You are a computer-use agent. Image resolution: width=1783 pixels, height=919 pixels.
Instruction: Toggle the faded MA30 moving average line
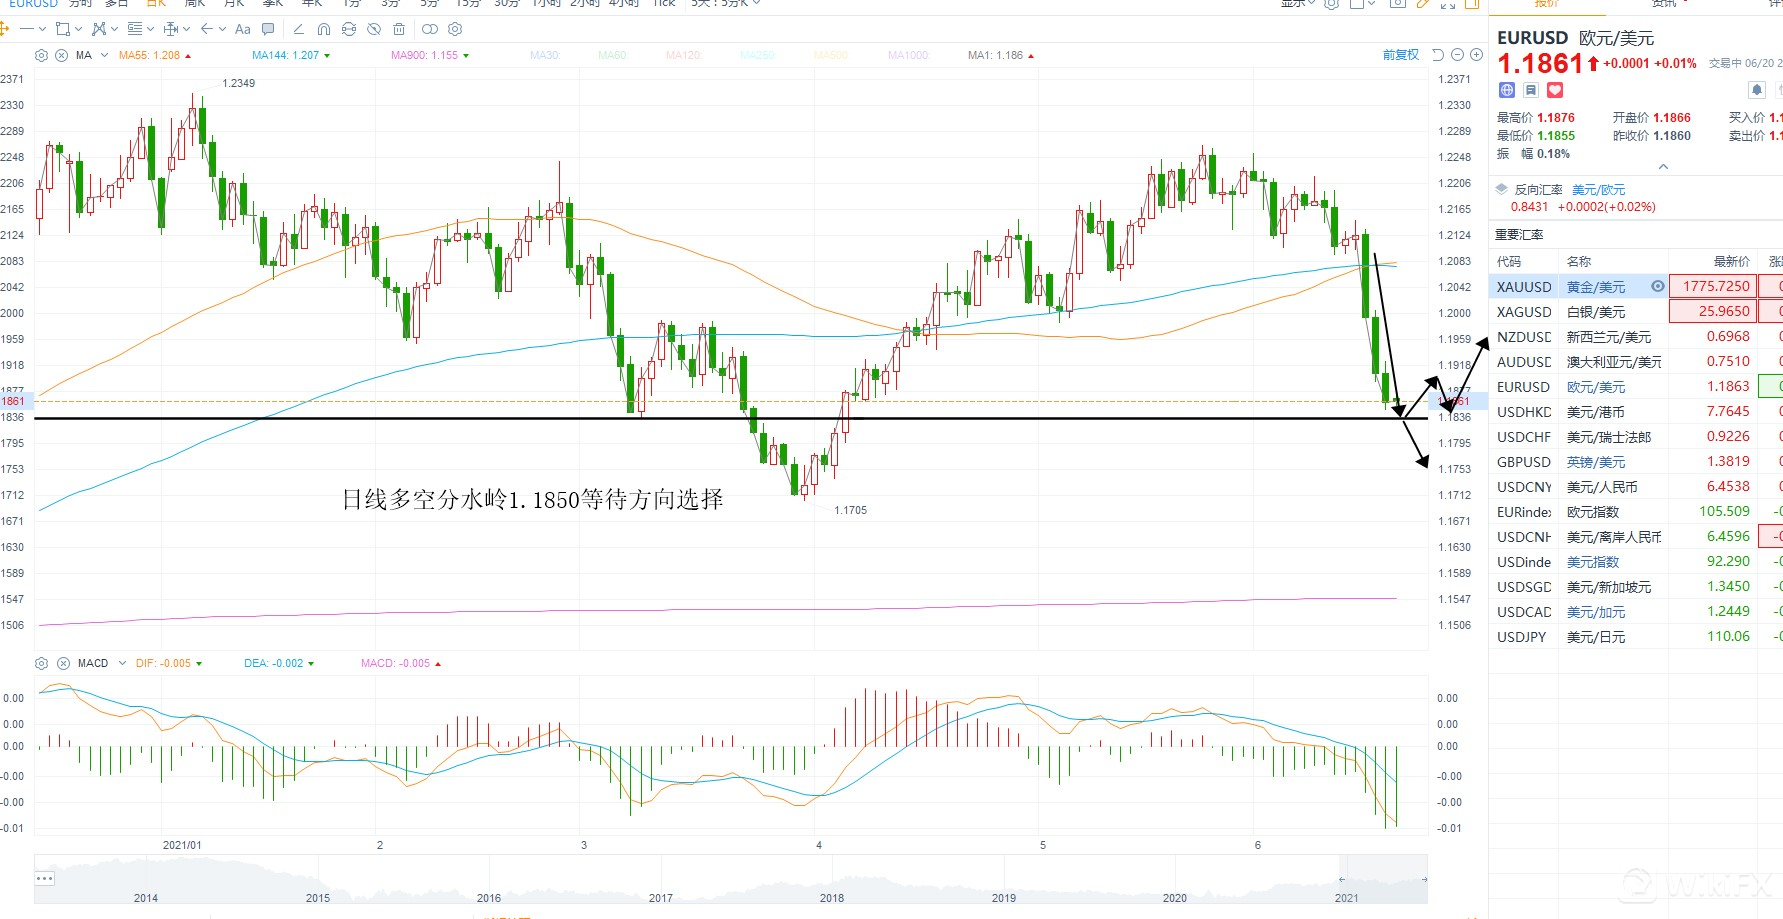click(544, 55)
